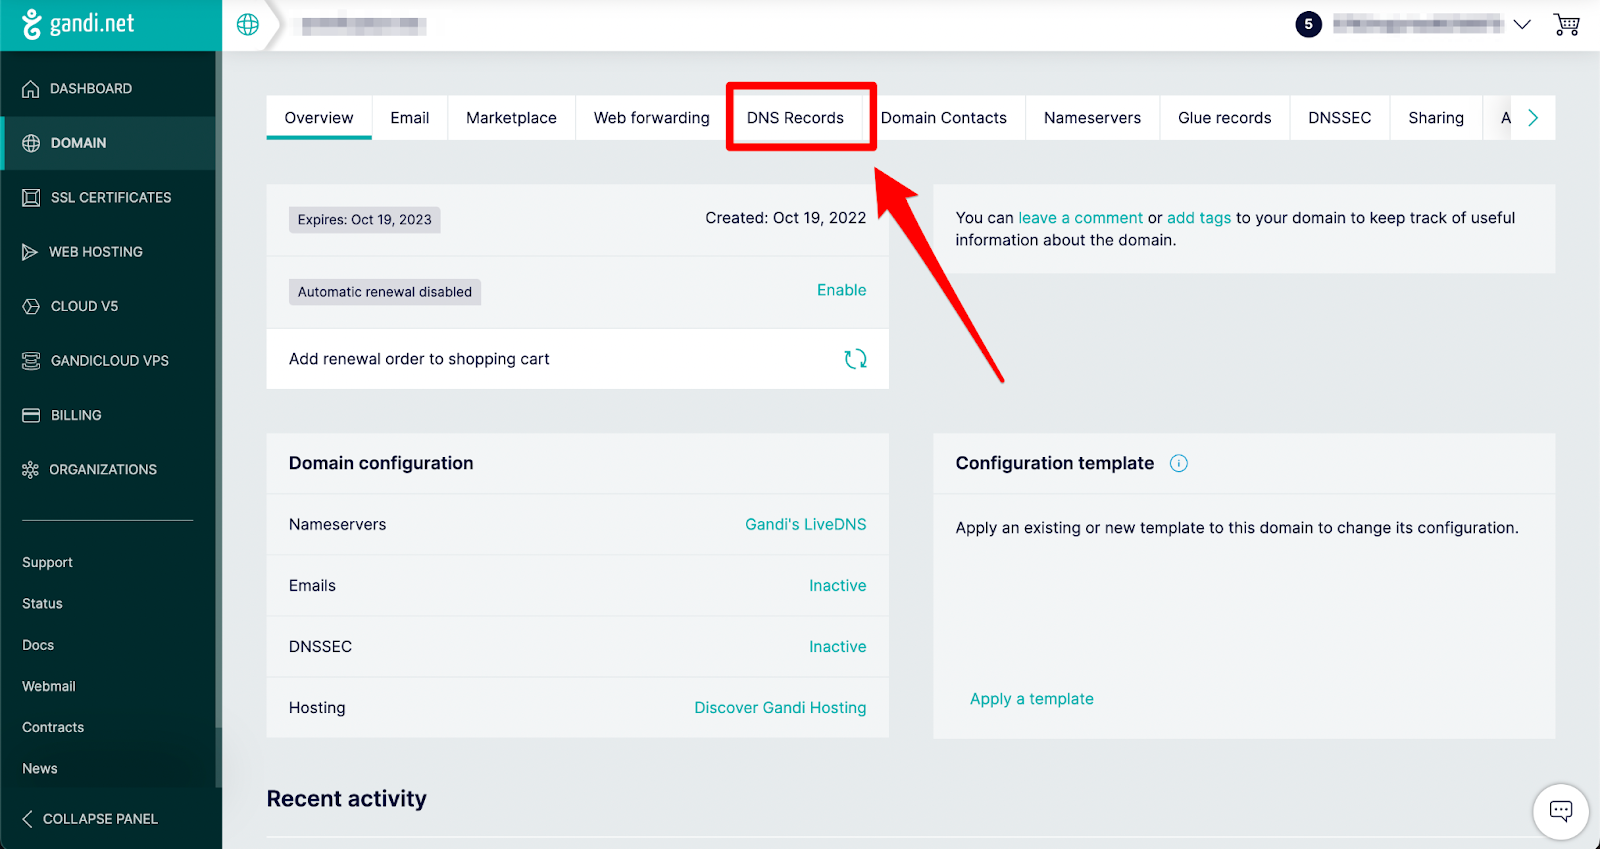Viewport: 1600px width, 849px height.
Task: Show more tabs with right chevron
Action: click(x=1533, y=118)
